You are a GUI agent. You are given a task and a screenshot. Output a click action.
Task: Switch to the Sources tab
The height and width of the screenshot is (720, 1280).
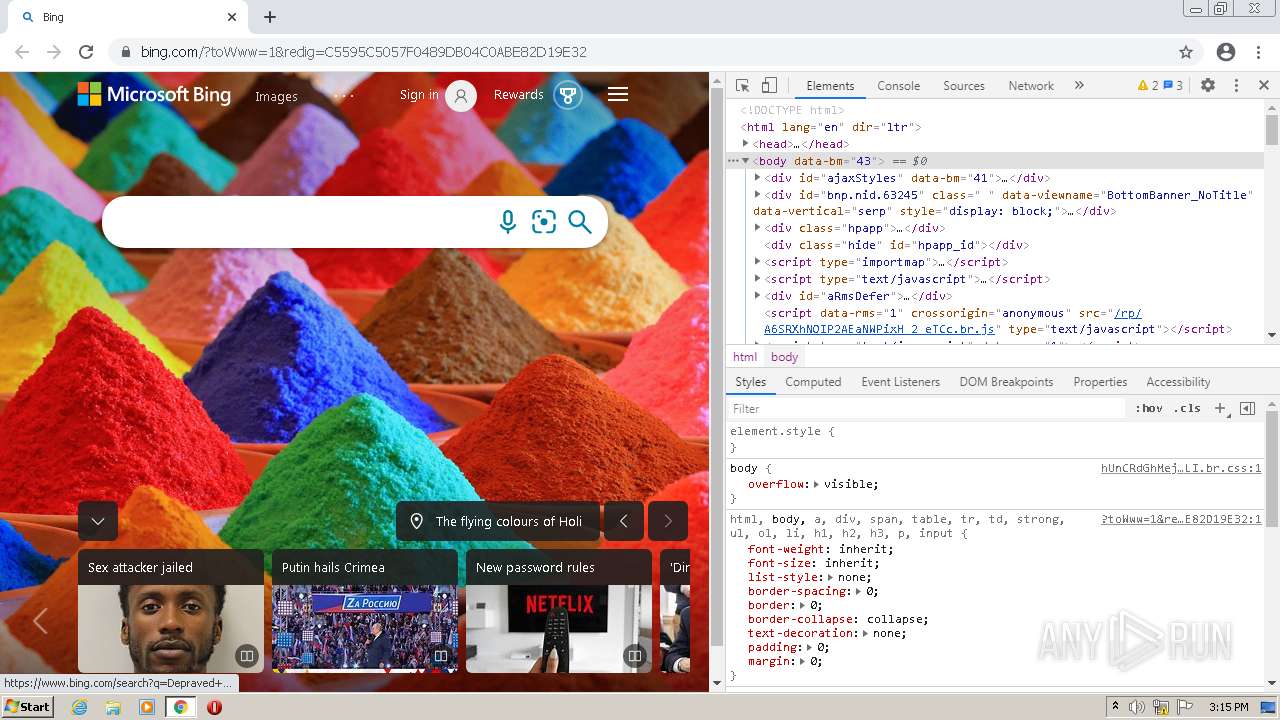[964, 86]
